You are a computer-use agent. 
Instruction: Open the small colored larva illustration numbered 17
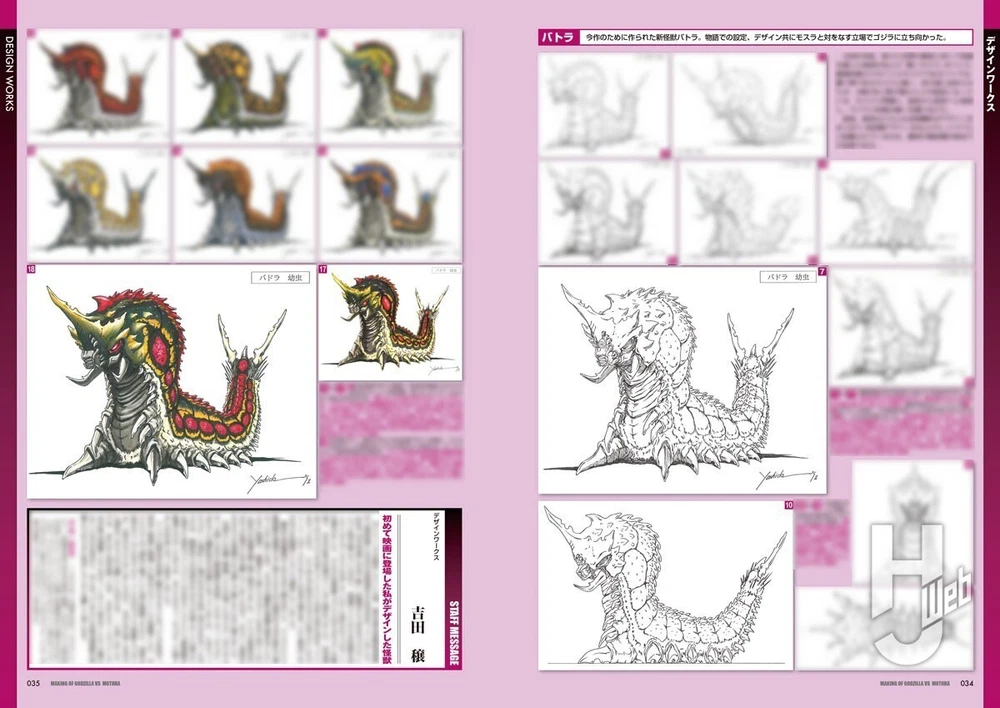point(391,323)
